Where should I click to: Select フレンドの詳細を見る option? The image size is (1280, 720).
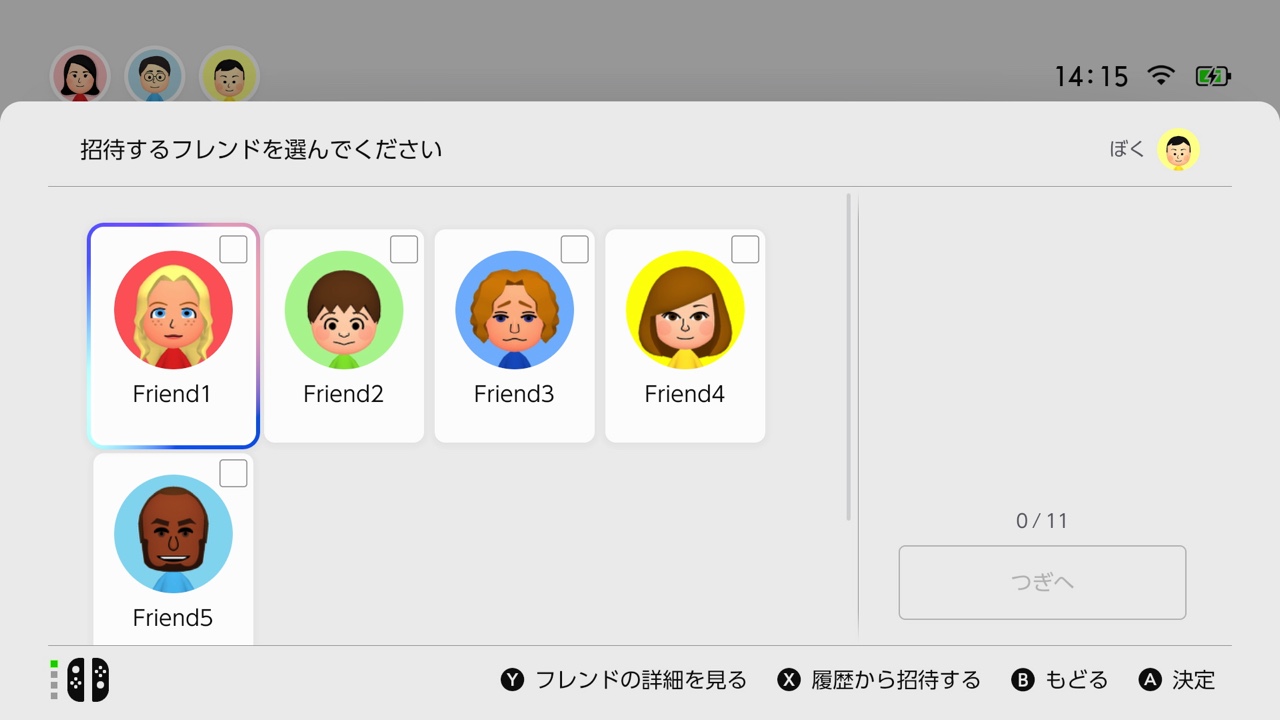(x=641, y=680)
